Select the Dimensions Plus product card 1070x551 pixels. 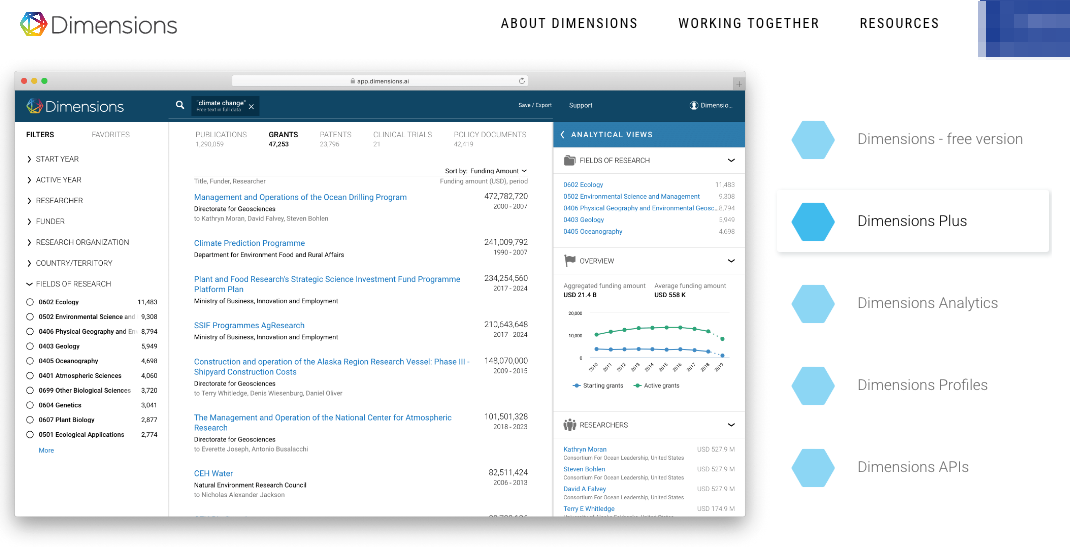913,221
